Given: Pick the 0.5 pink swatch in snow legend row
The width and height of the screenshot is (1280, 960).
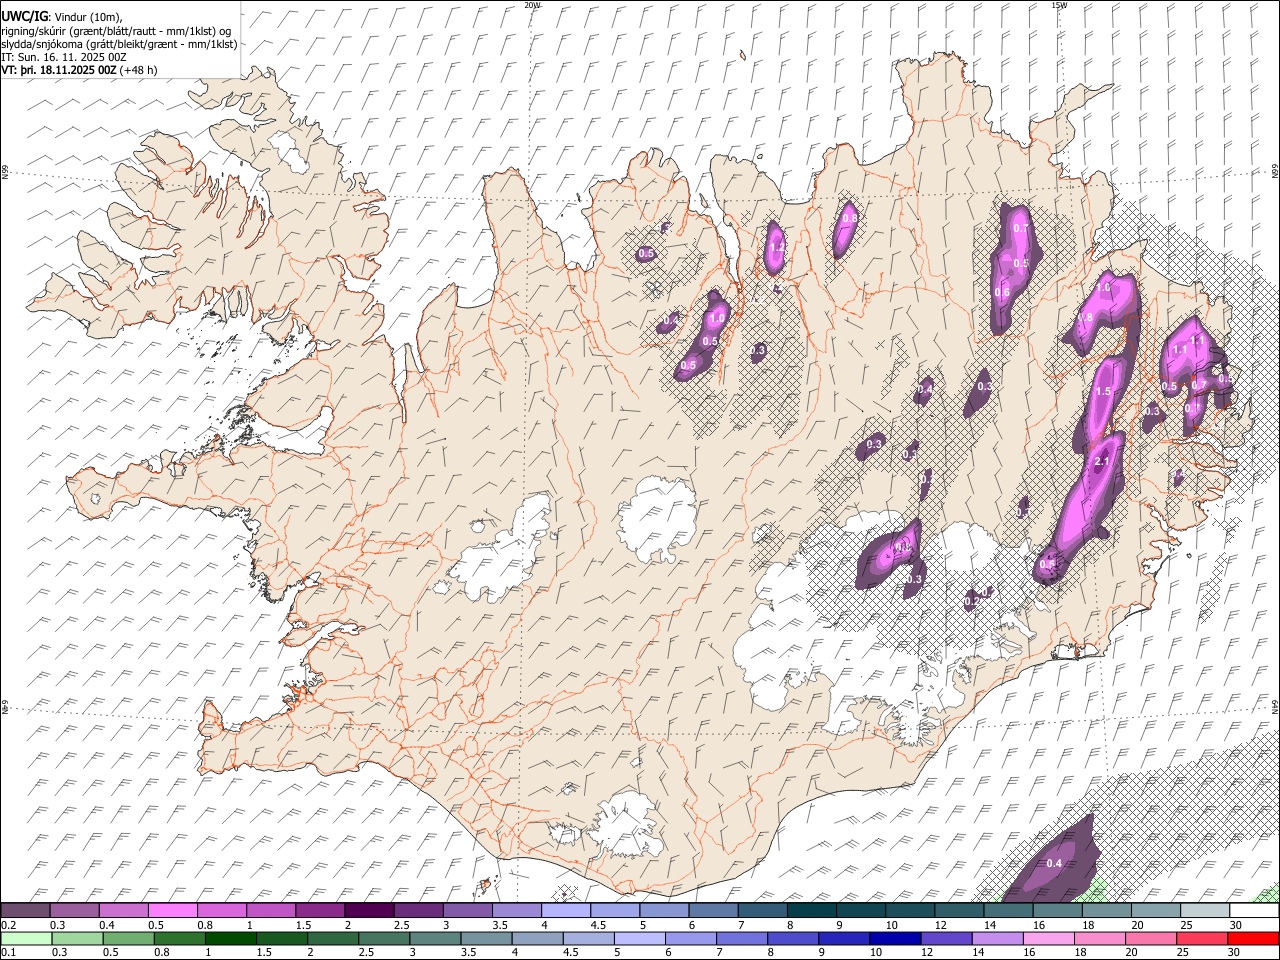Looking at the screenshot, I should 172,911.
